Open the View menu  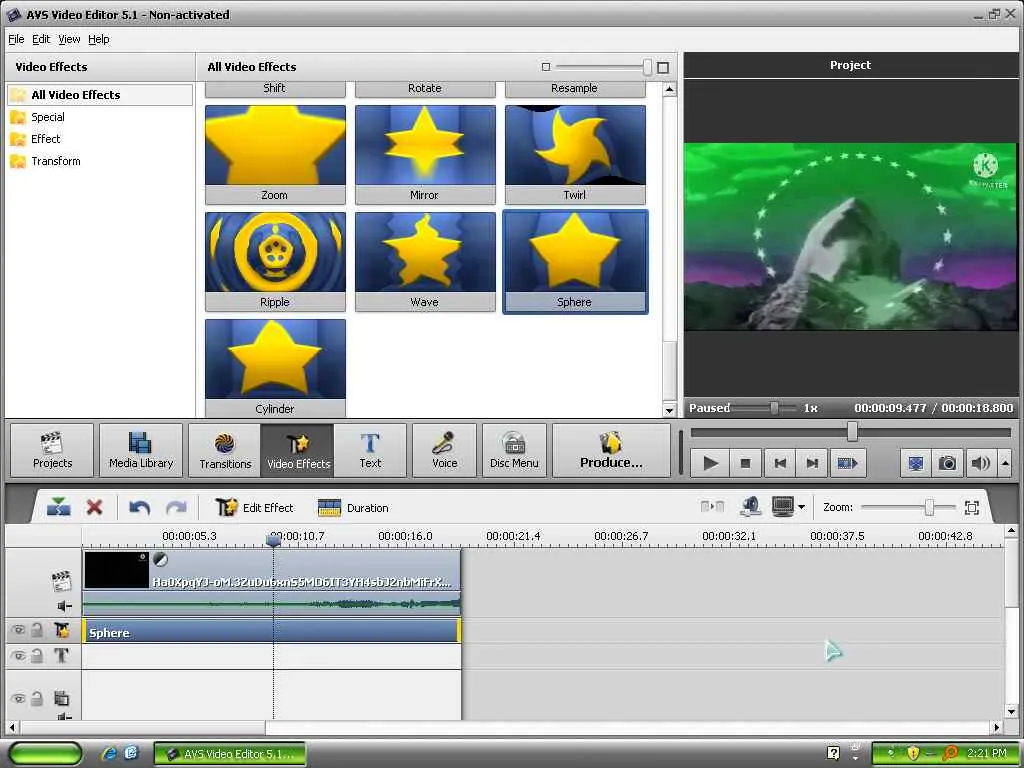pos(69,39)
